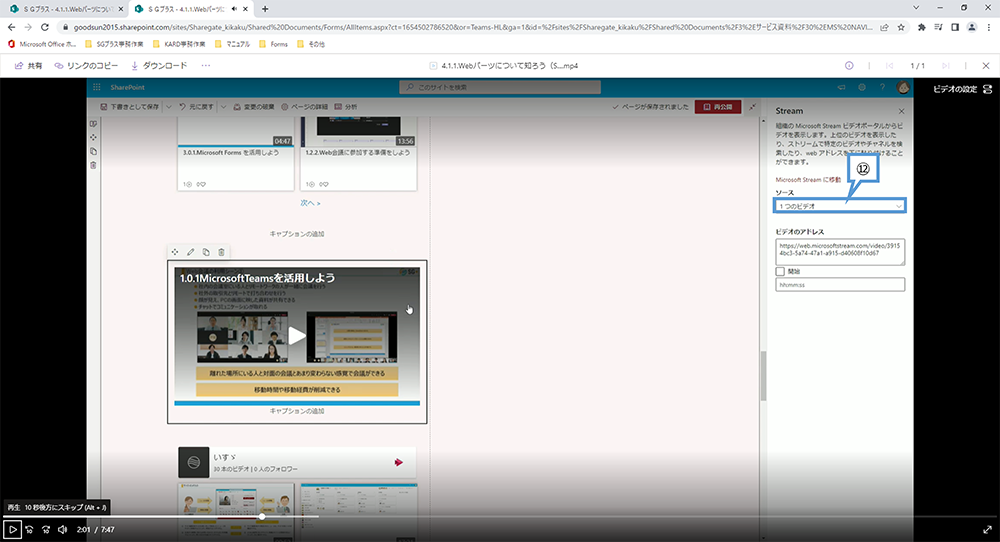Click 次へ next link under video list
The width and height of the screenshot is (1000, 542).
310,203
